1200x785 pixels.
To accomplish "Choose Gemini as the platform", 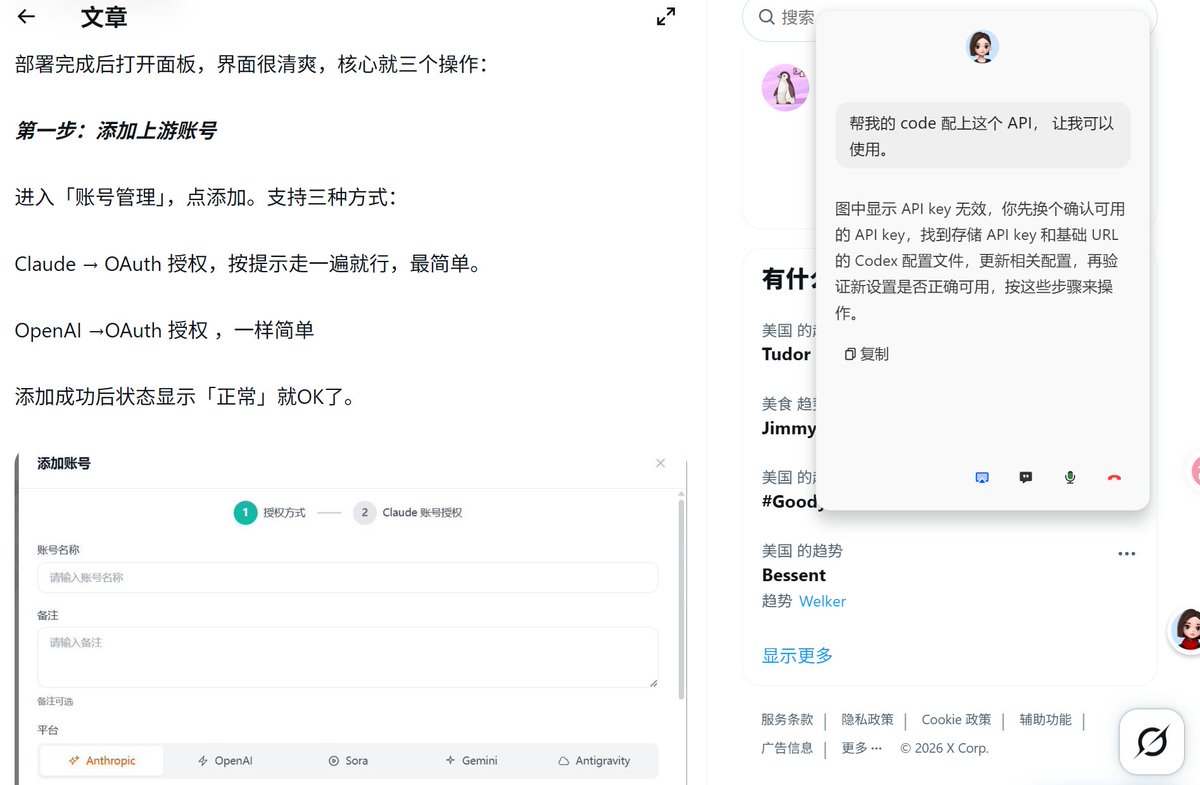I will pos(471,760).
